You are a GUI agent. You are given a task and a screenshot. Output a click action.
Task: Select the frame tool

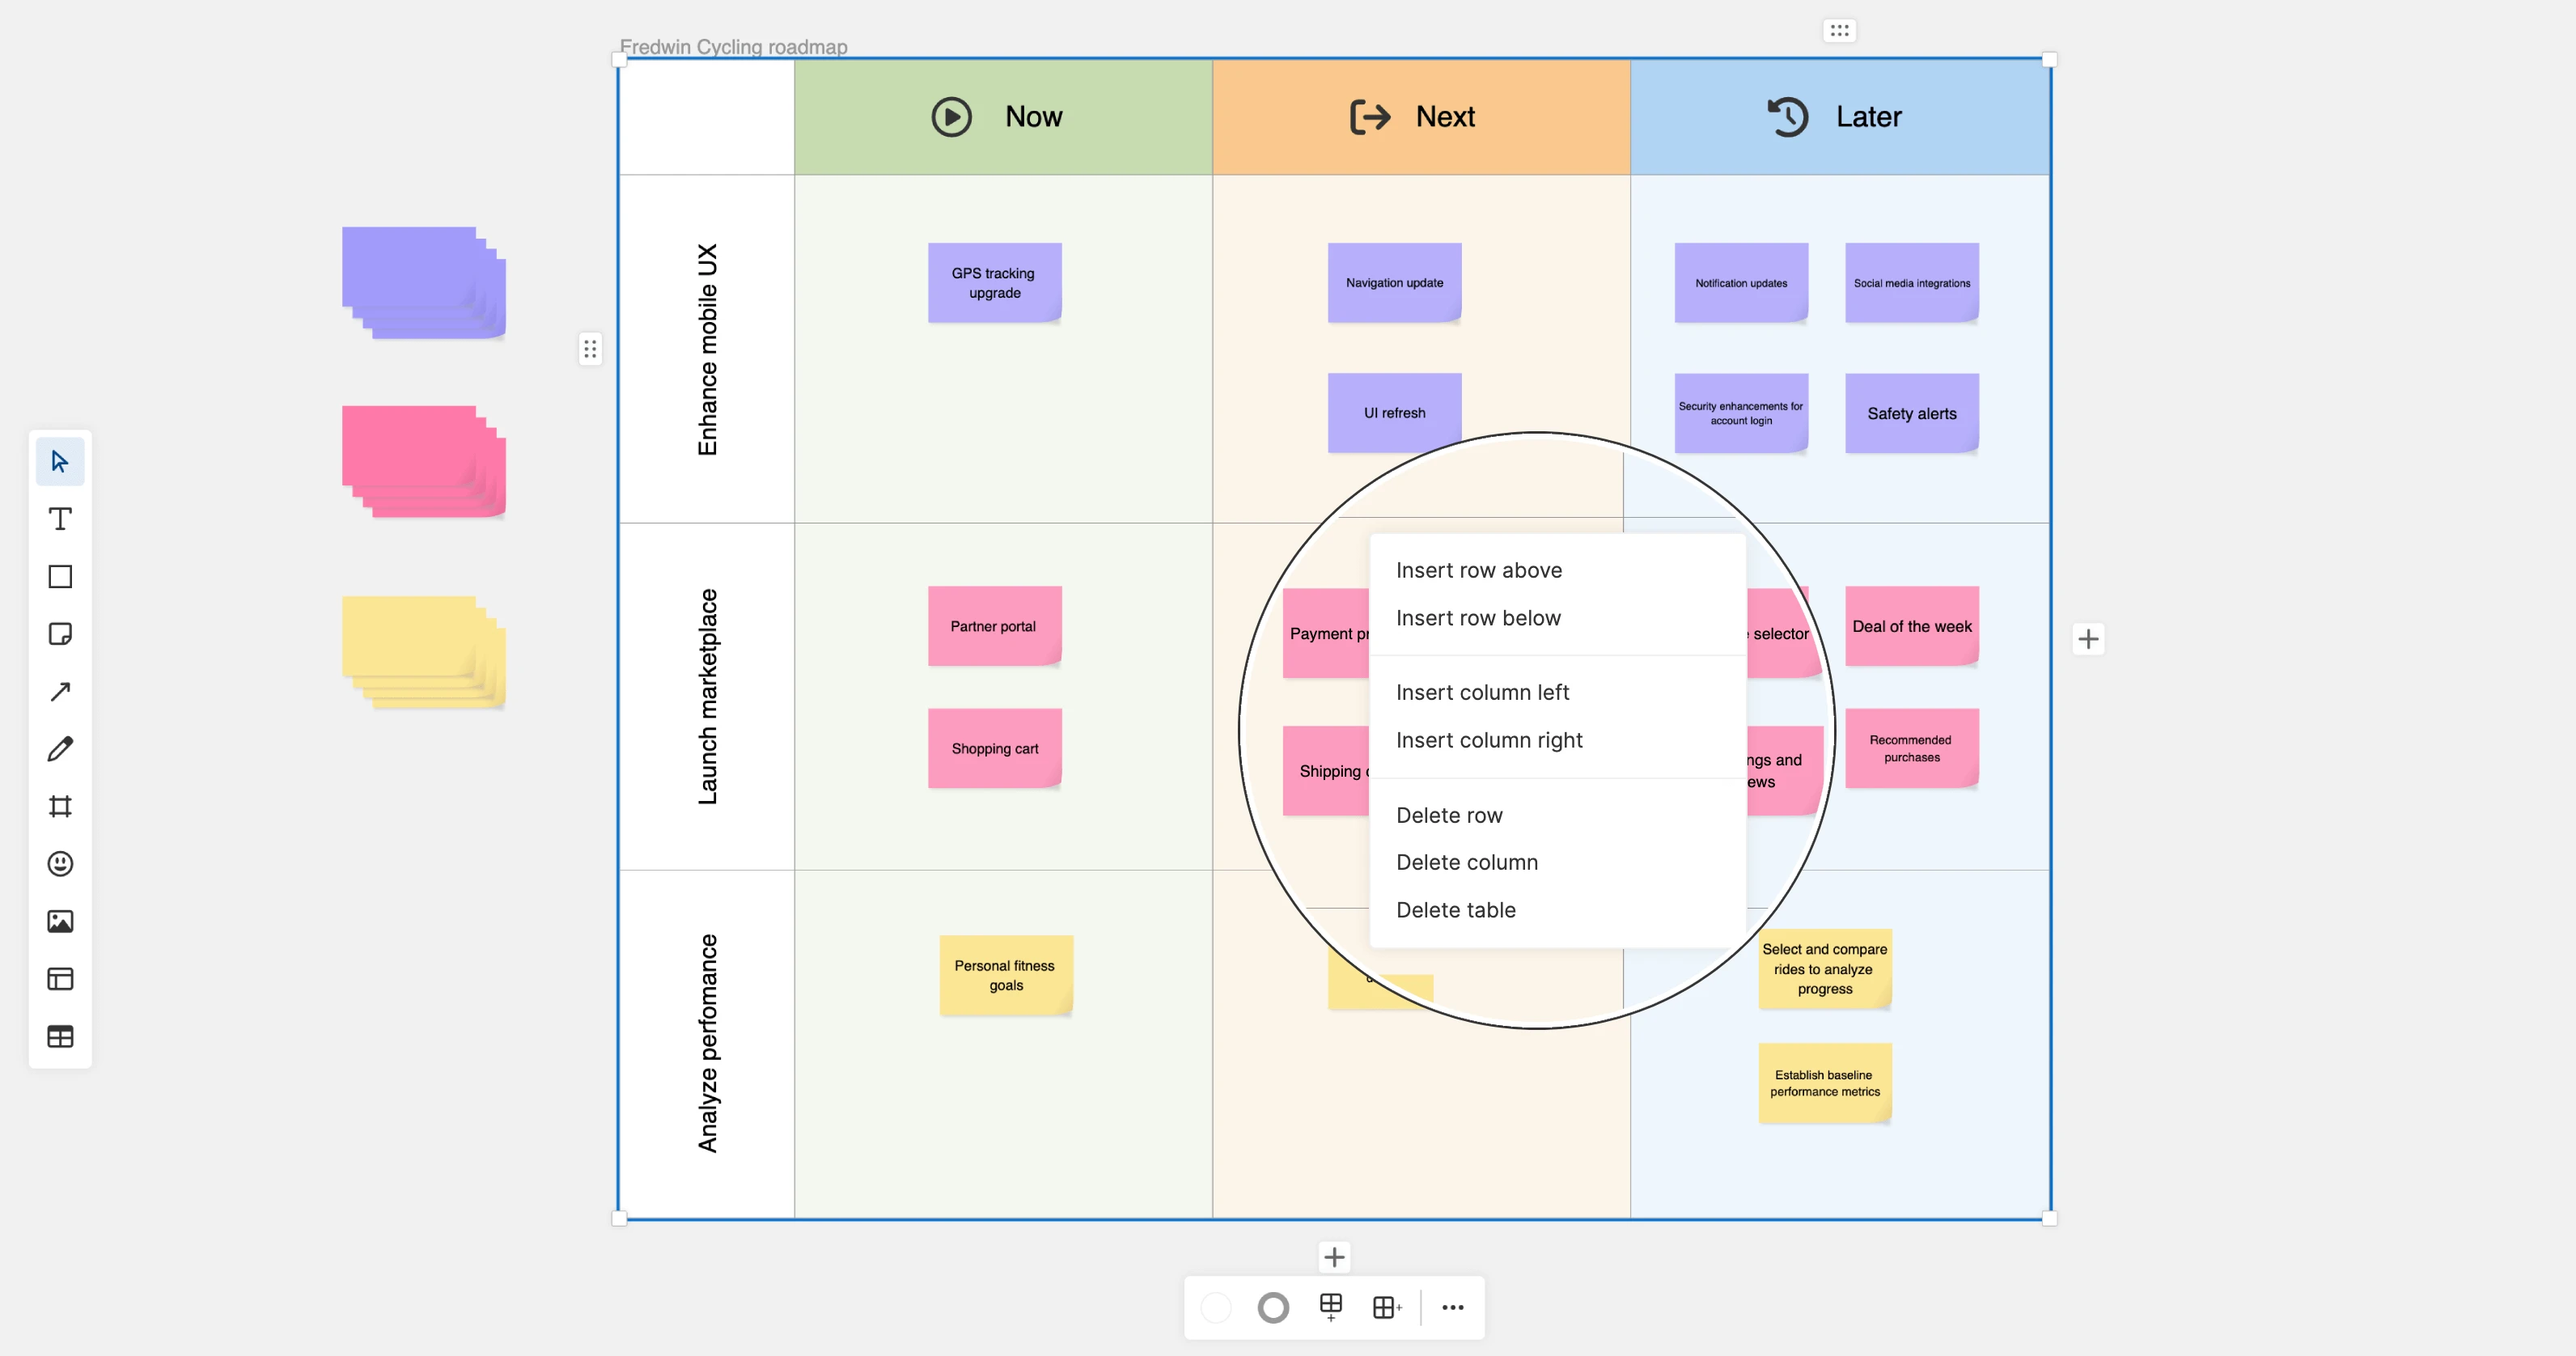click(x=60, y=806)
